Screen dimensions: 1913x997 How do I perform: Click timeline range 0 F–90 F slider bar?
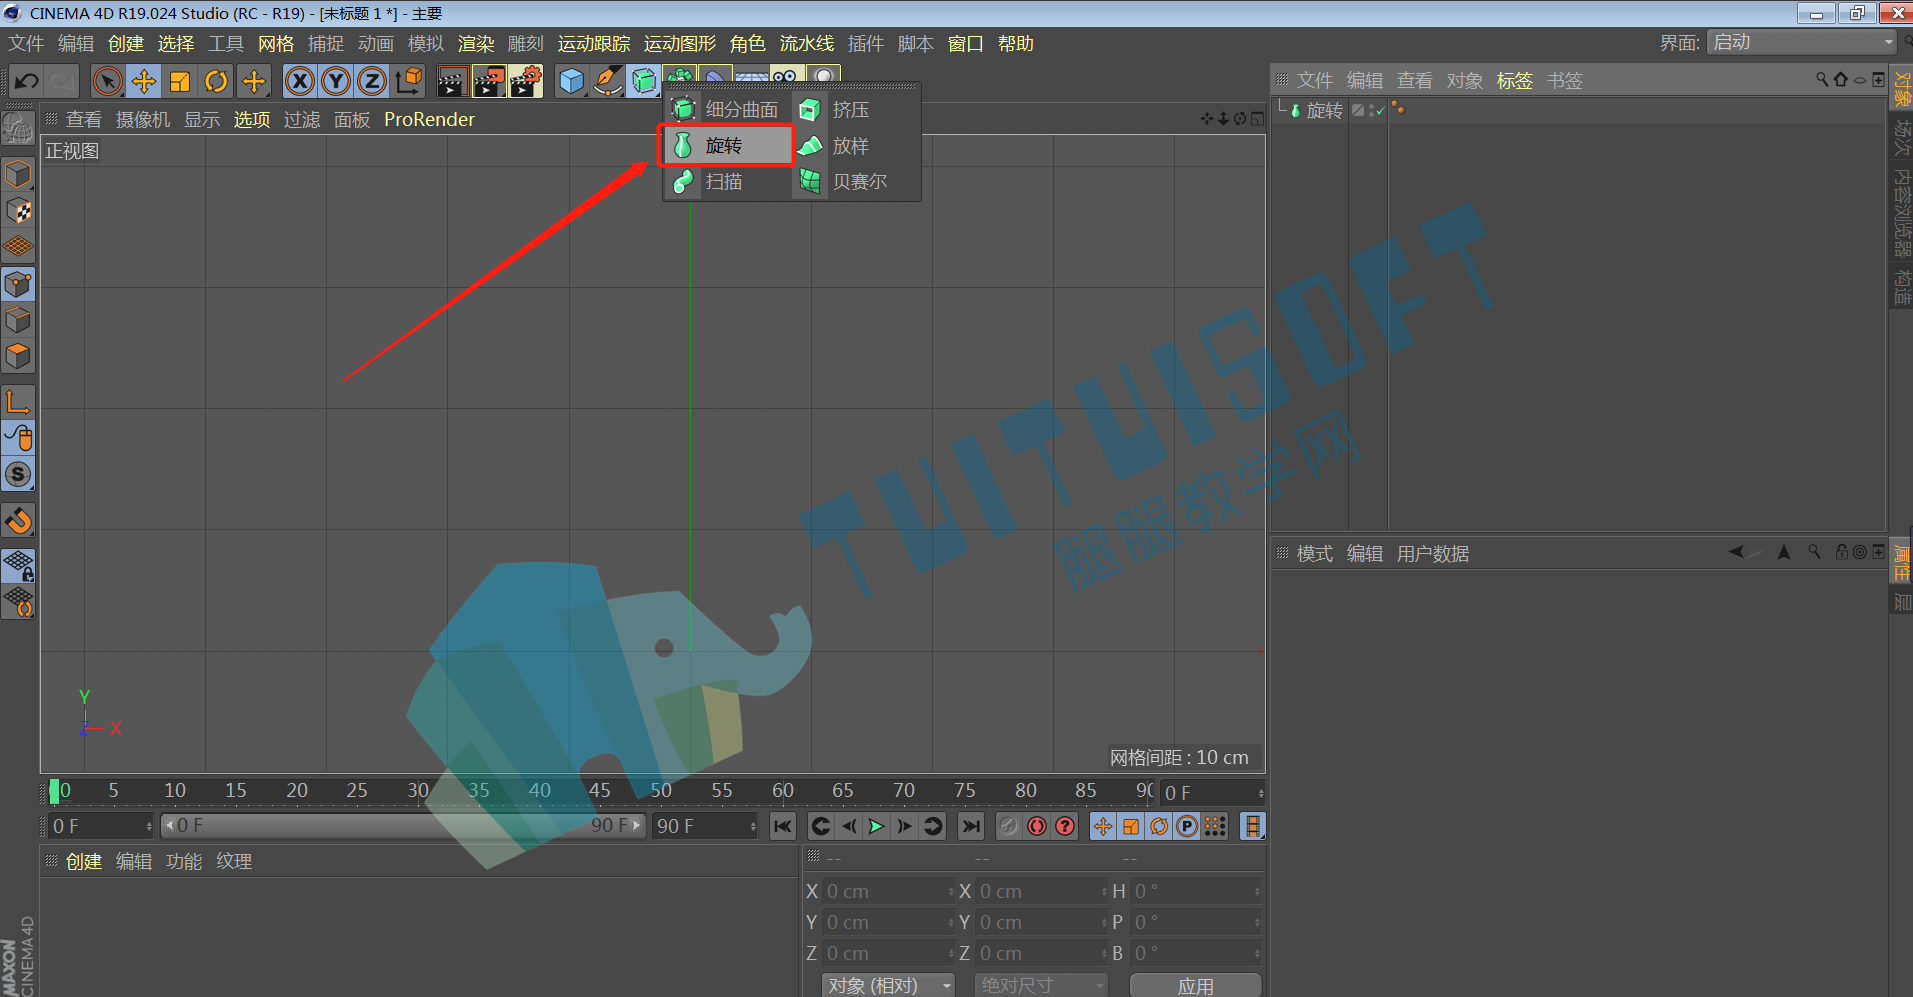(x=403, y=826)
